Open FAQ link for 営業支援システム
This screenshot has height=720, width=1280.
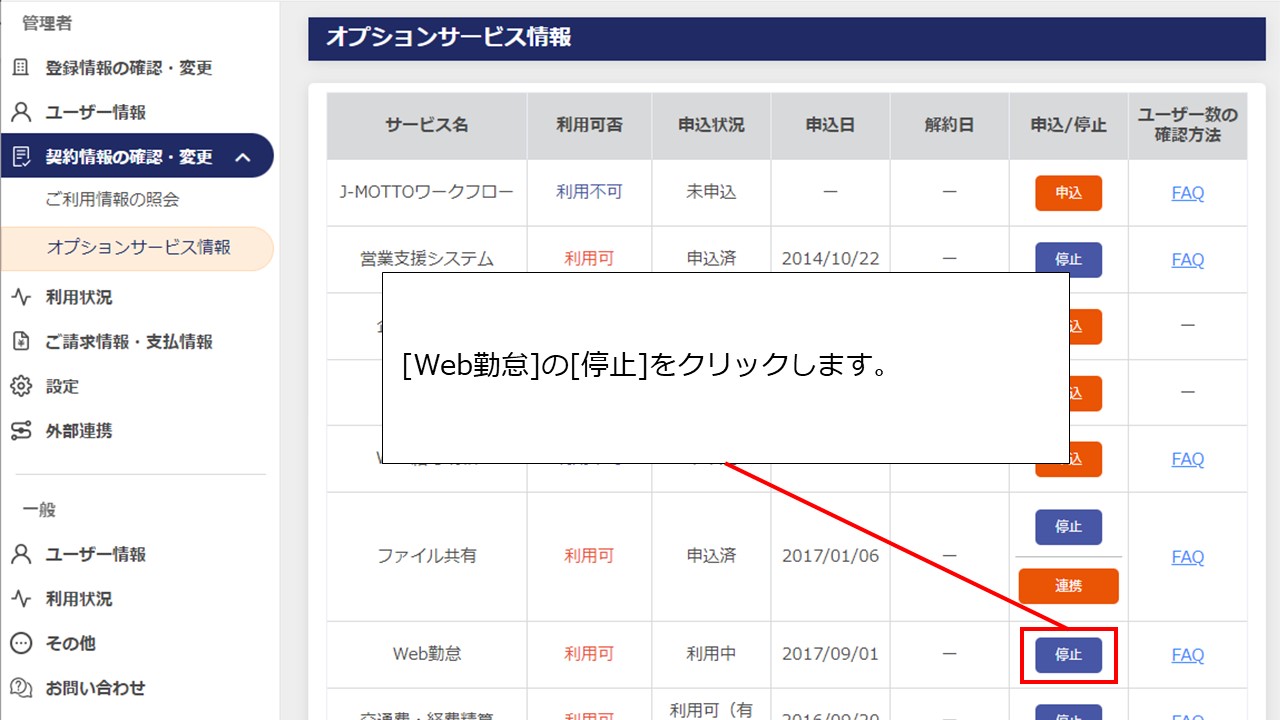point(1188,260)
